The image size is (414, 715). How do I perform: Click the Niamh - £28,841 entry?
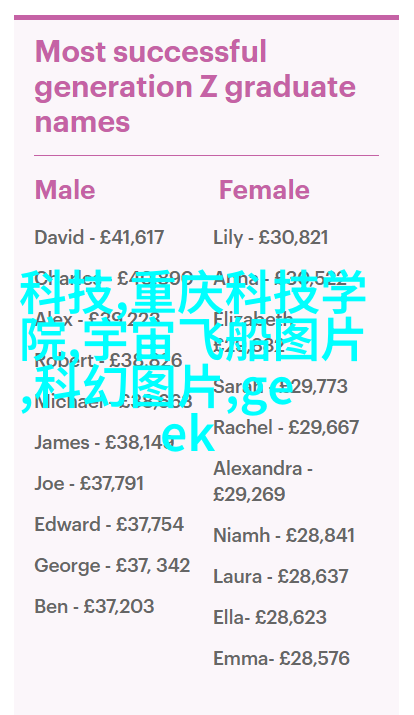coord(284,535)
